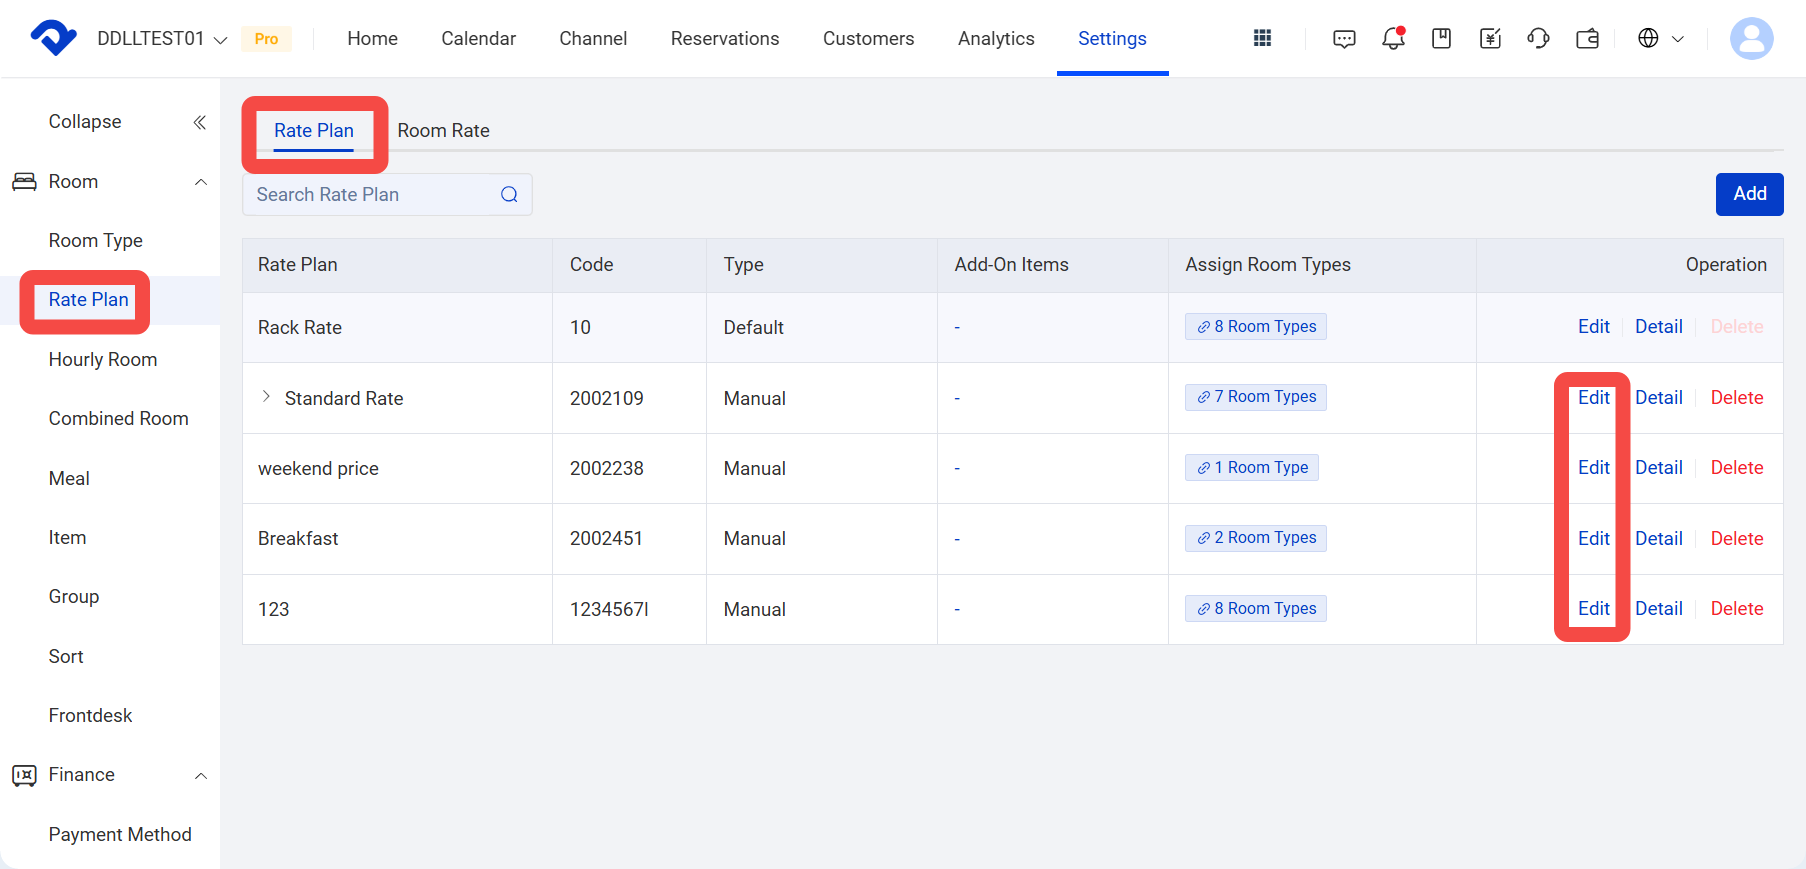Open the DDLLTEST01 property dropdown

[x=162, y=39]
